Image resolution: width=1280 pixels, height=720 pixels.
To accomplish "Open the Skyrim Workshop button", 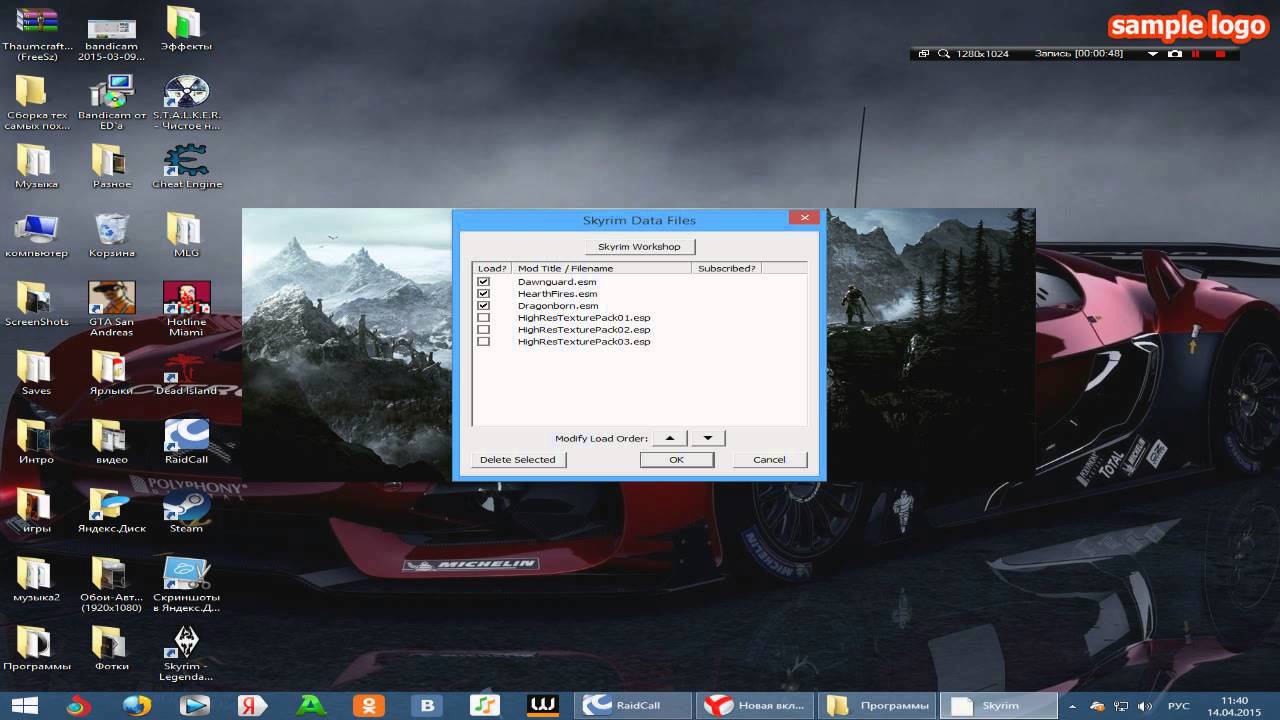I will [x=639, y=246].
